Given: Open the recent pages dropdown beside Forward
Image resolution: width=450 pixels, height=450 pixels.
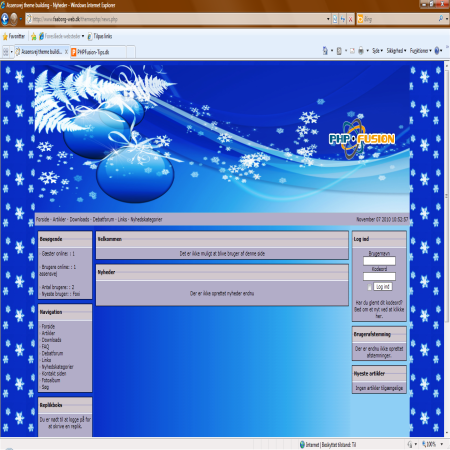Looking at the screenshot, I should pyautogui.click(x=21, y=19).
